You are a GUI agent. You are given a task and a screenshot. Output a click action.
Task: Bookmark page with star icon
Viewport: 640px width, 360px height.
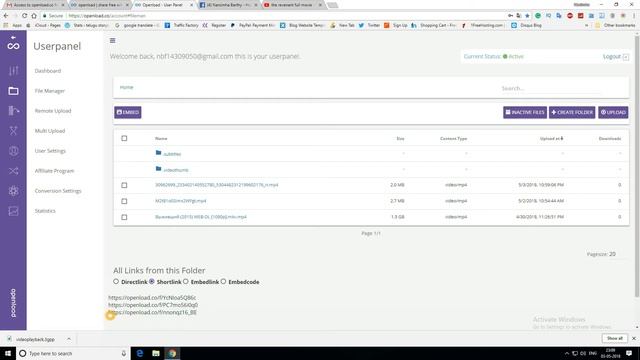[527, 16]
